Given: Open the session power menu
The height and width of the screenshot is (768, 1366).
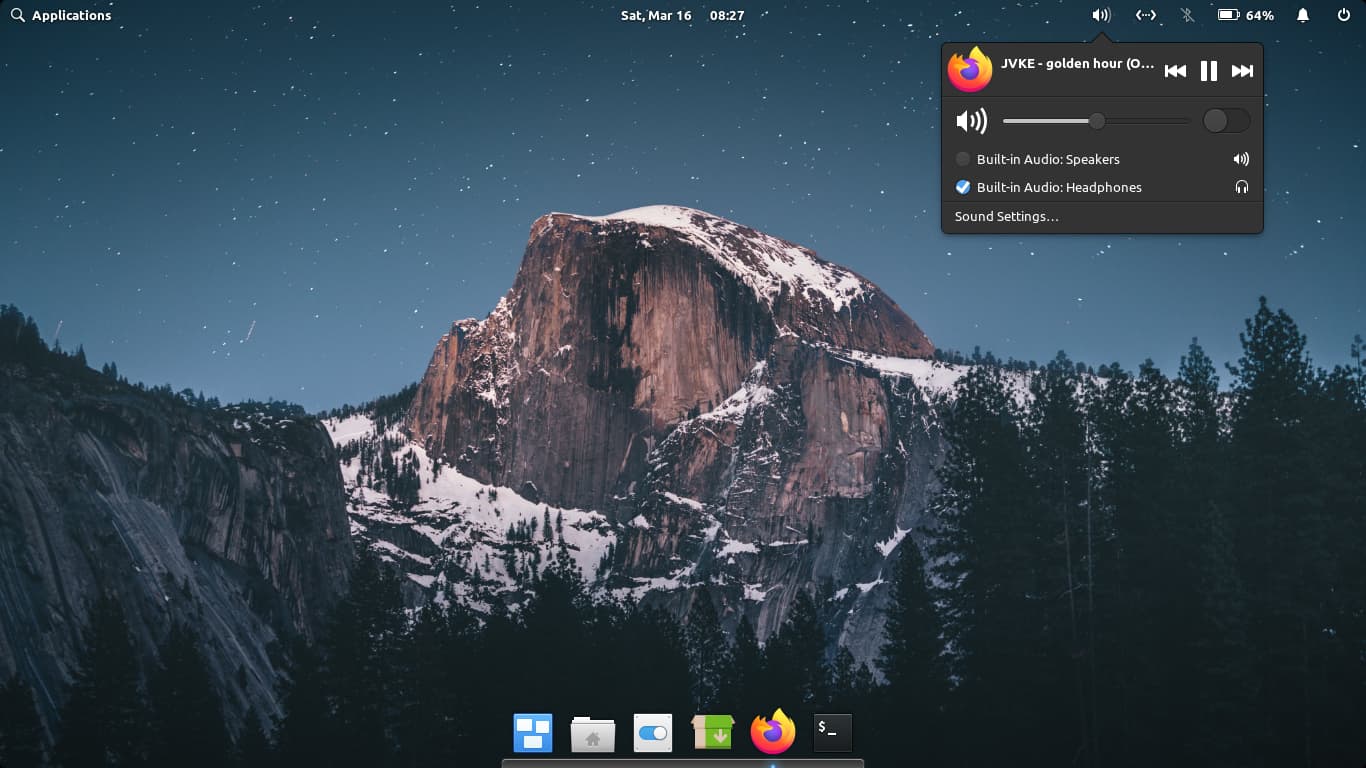Looking at the screenshot, I should click(1343, 15).
